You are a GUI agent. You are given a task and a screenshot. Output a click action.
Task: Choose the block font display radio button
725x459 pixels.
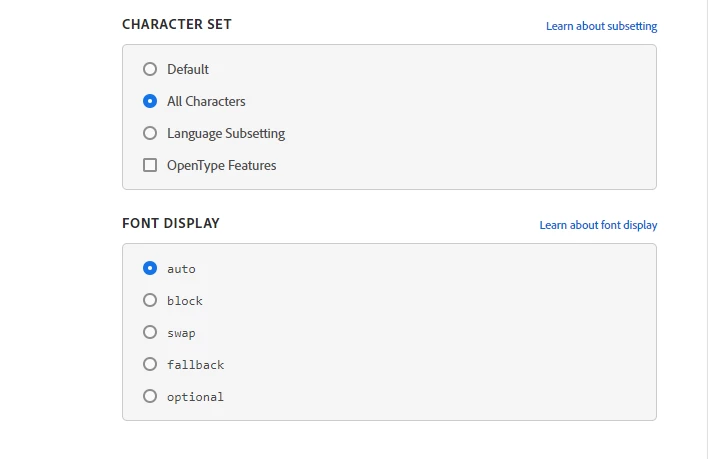[x=150, y=300]
